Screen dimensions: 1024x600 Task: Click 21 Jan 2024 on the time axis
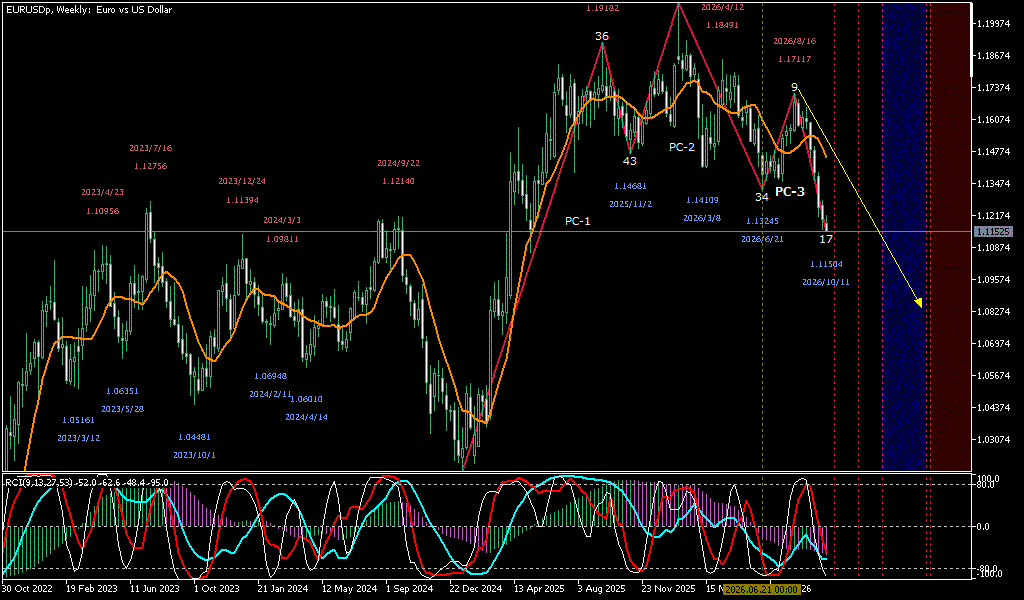(282, 588)
